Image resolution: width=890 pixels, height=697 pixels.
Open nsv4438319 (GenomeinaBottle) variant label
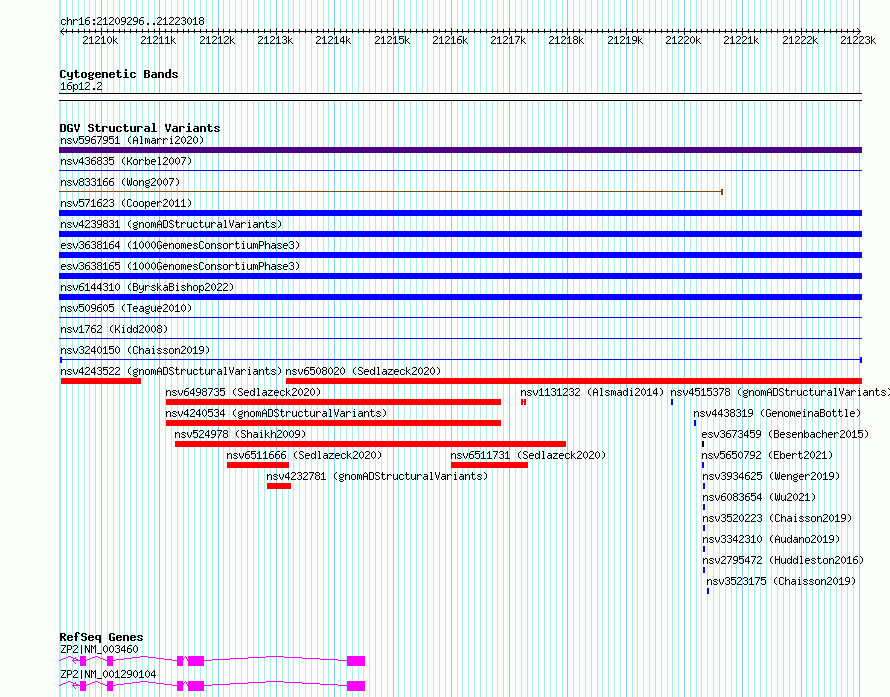tap(777, 413)
